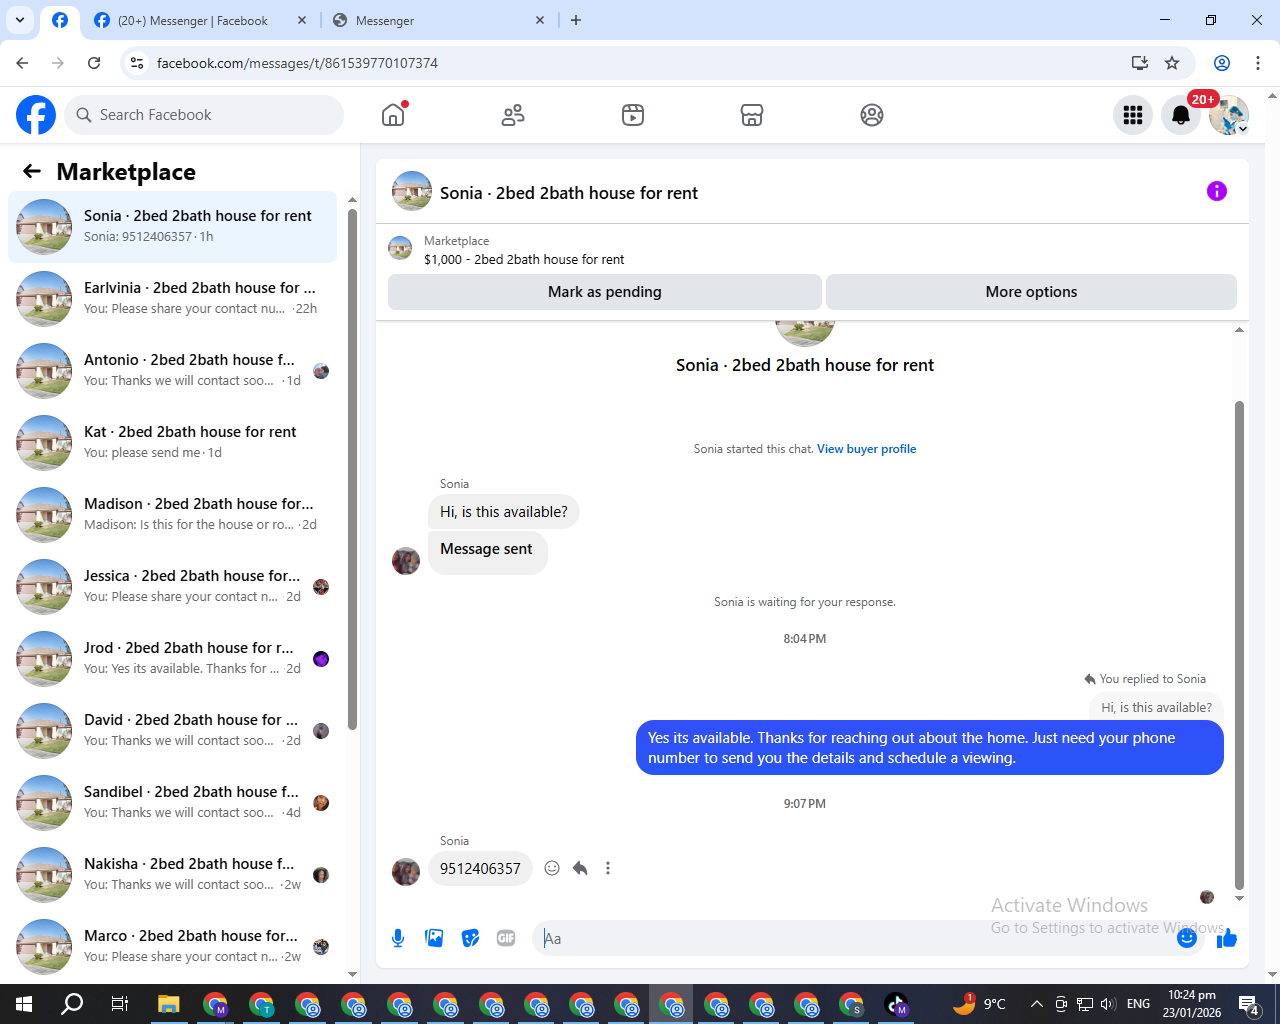Reload the page

point(94,63)
